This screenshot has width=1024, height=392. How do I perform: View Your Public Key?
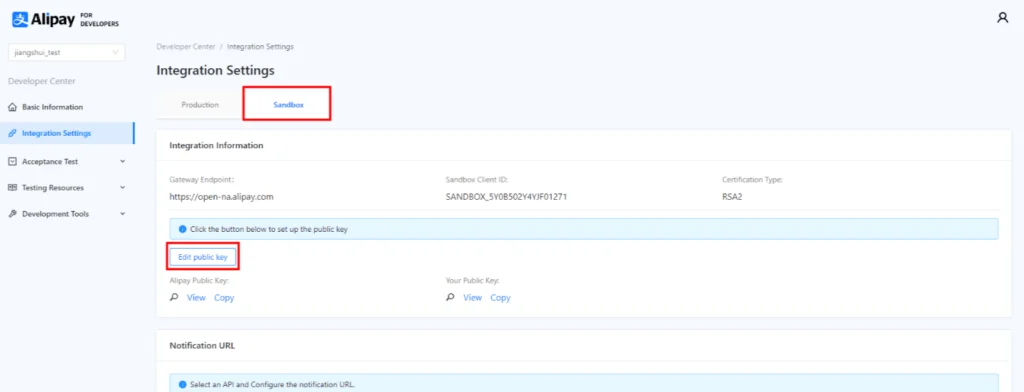[472, 298]
